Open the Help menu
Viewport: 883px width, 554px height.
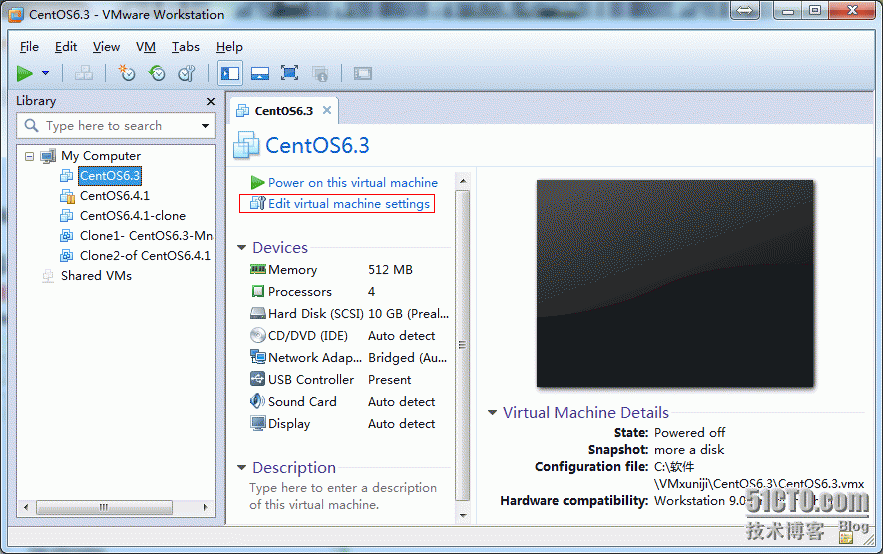point(229,47)
